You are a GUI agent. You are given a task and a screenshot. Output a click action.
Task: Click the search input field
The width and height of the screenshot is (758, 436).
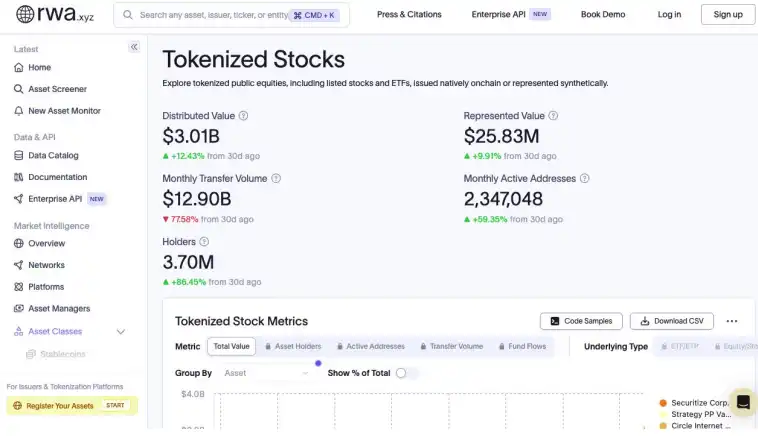231,15
